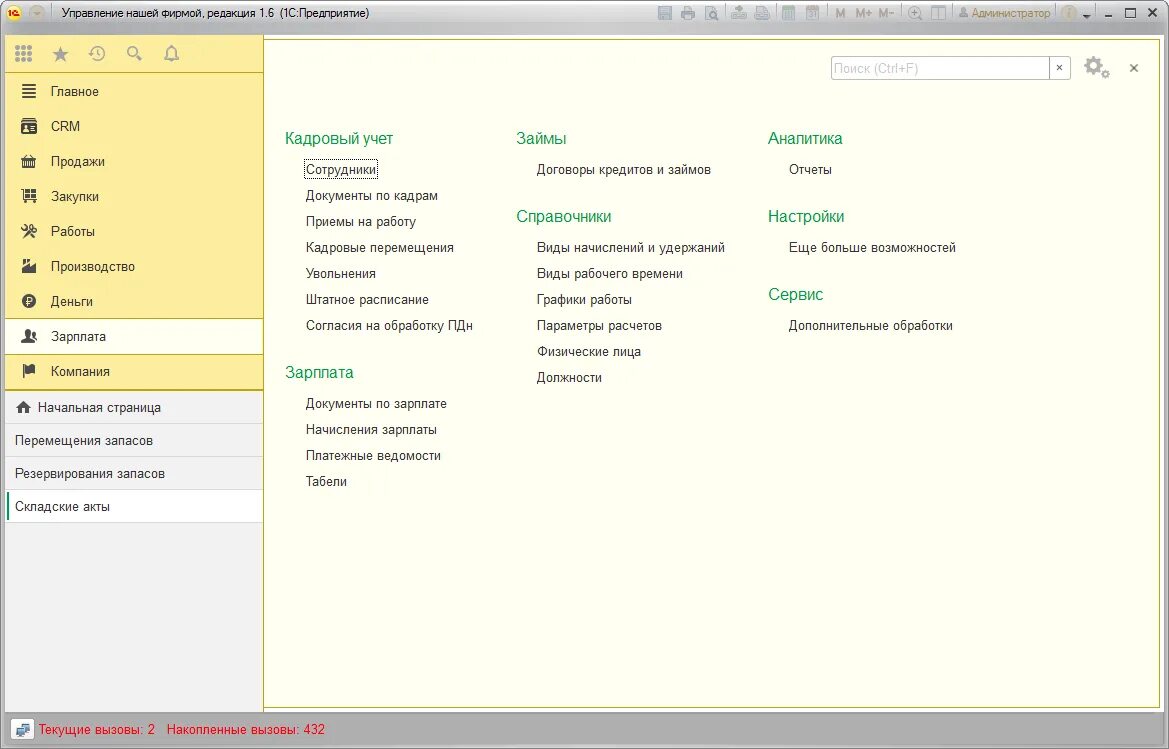
Task: Open Согласия на обработку ПДн link
Action: (389, 326)
